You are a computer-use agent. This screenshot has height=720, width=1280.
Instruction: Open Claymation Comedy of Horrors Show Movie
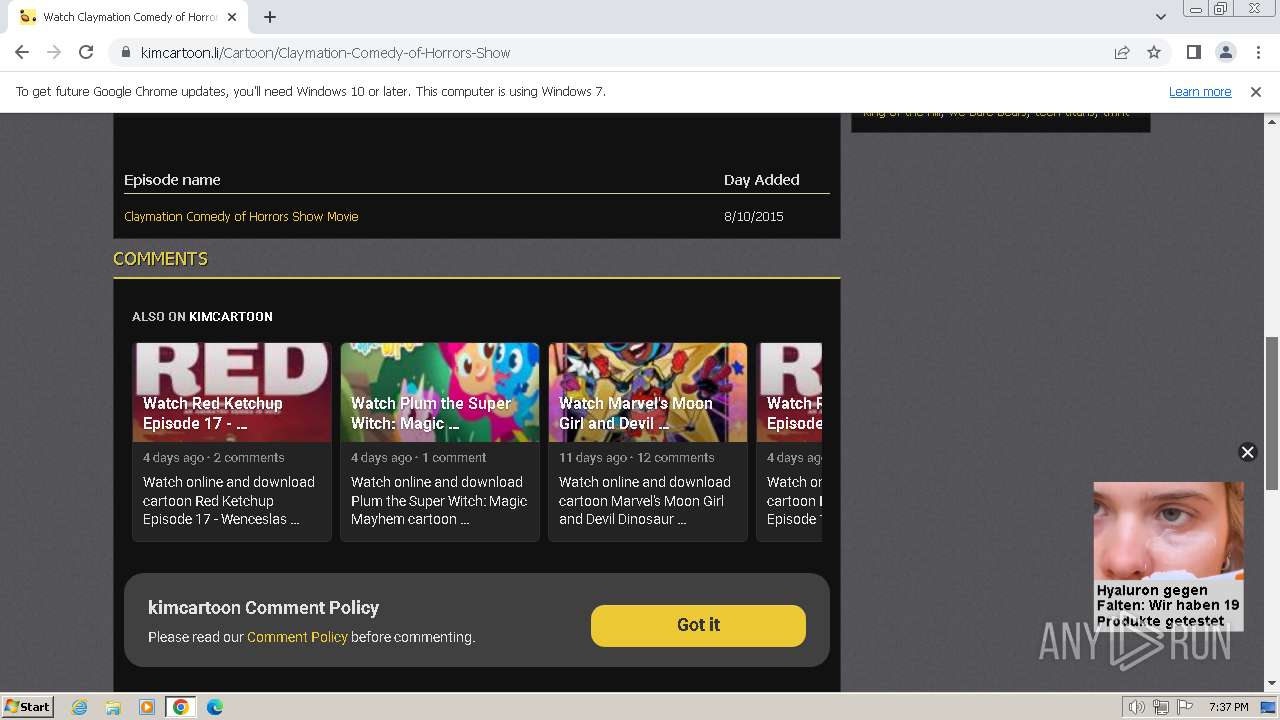pos(241,216)
